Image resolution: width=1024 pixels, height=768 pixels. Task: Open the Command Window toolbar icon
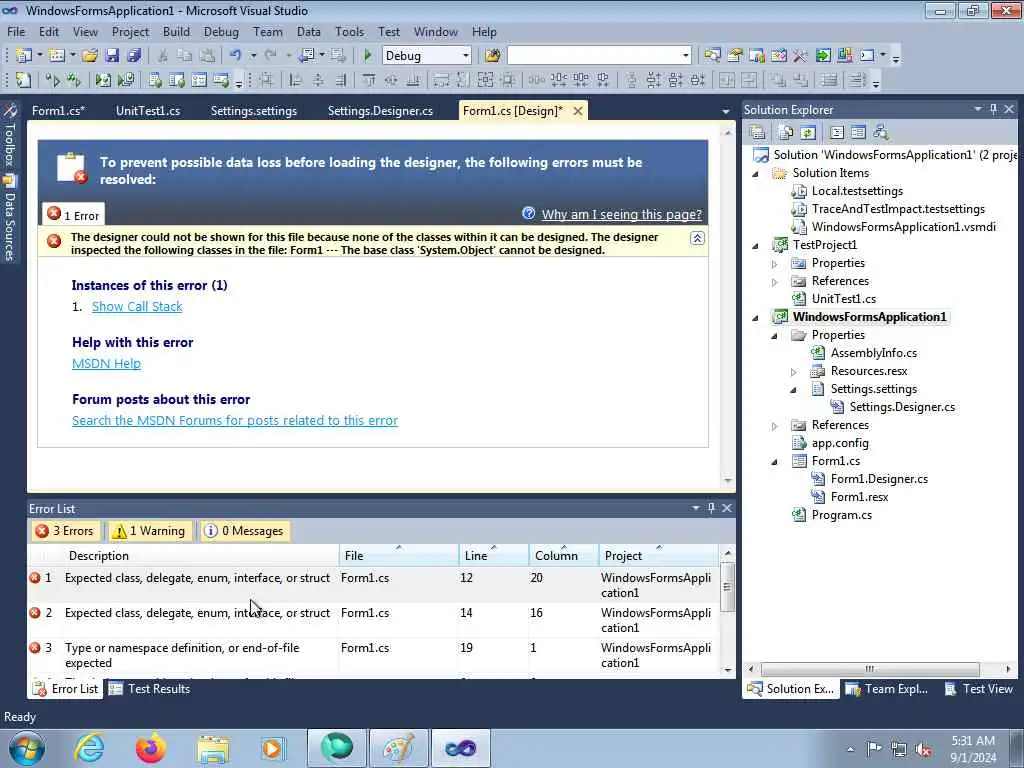coord(867,56)
